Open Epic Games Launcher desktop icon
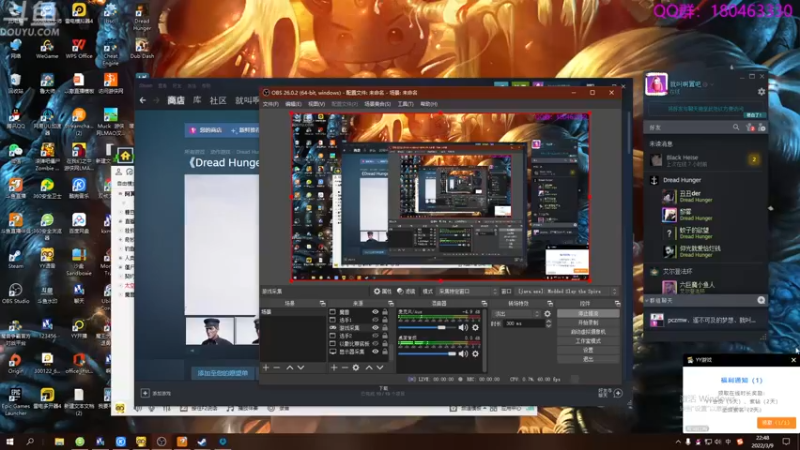This screenshot has height=450, width=800. pos(15,401)
